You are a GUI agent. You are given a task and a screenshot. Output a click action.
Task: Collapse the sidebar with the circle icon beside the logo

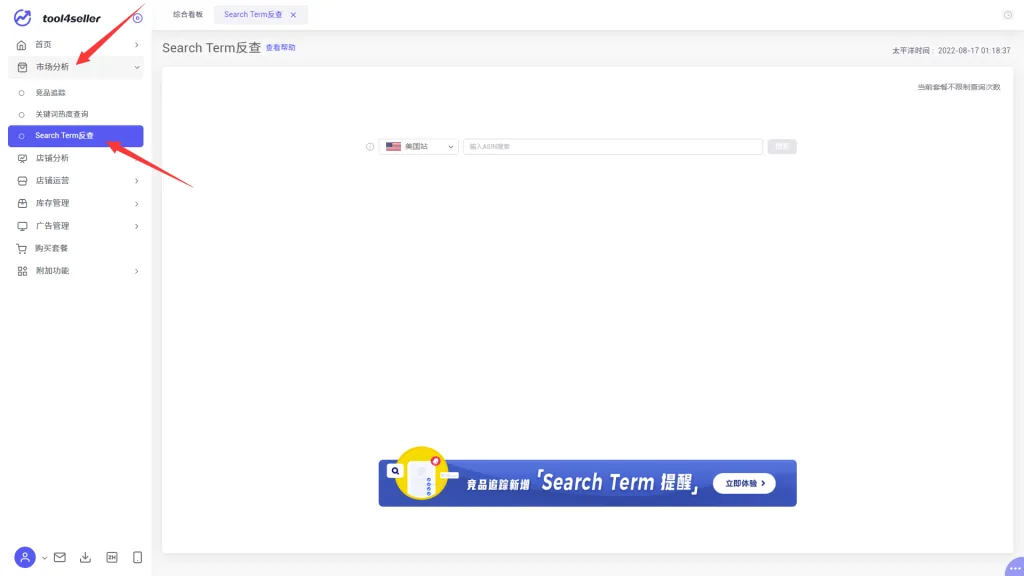click(137, 18)
